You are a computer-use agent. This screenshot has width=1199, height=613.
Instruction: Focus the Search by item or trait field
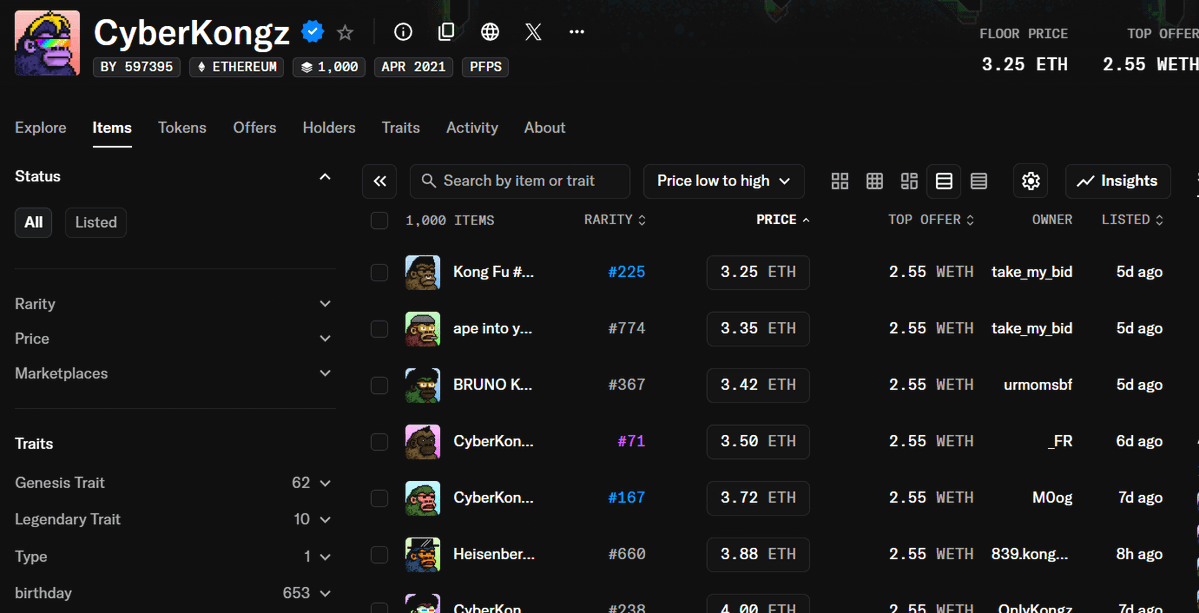pos(520,181)
